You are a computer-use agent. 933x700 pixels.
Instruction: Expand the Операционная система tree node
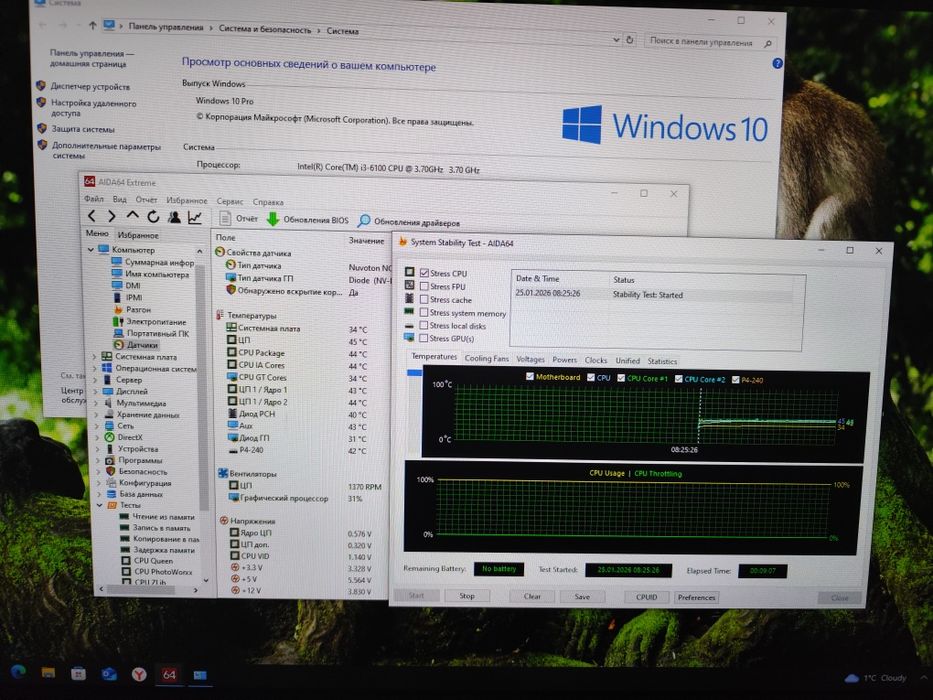[95, 368]
